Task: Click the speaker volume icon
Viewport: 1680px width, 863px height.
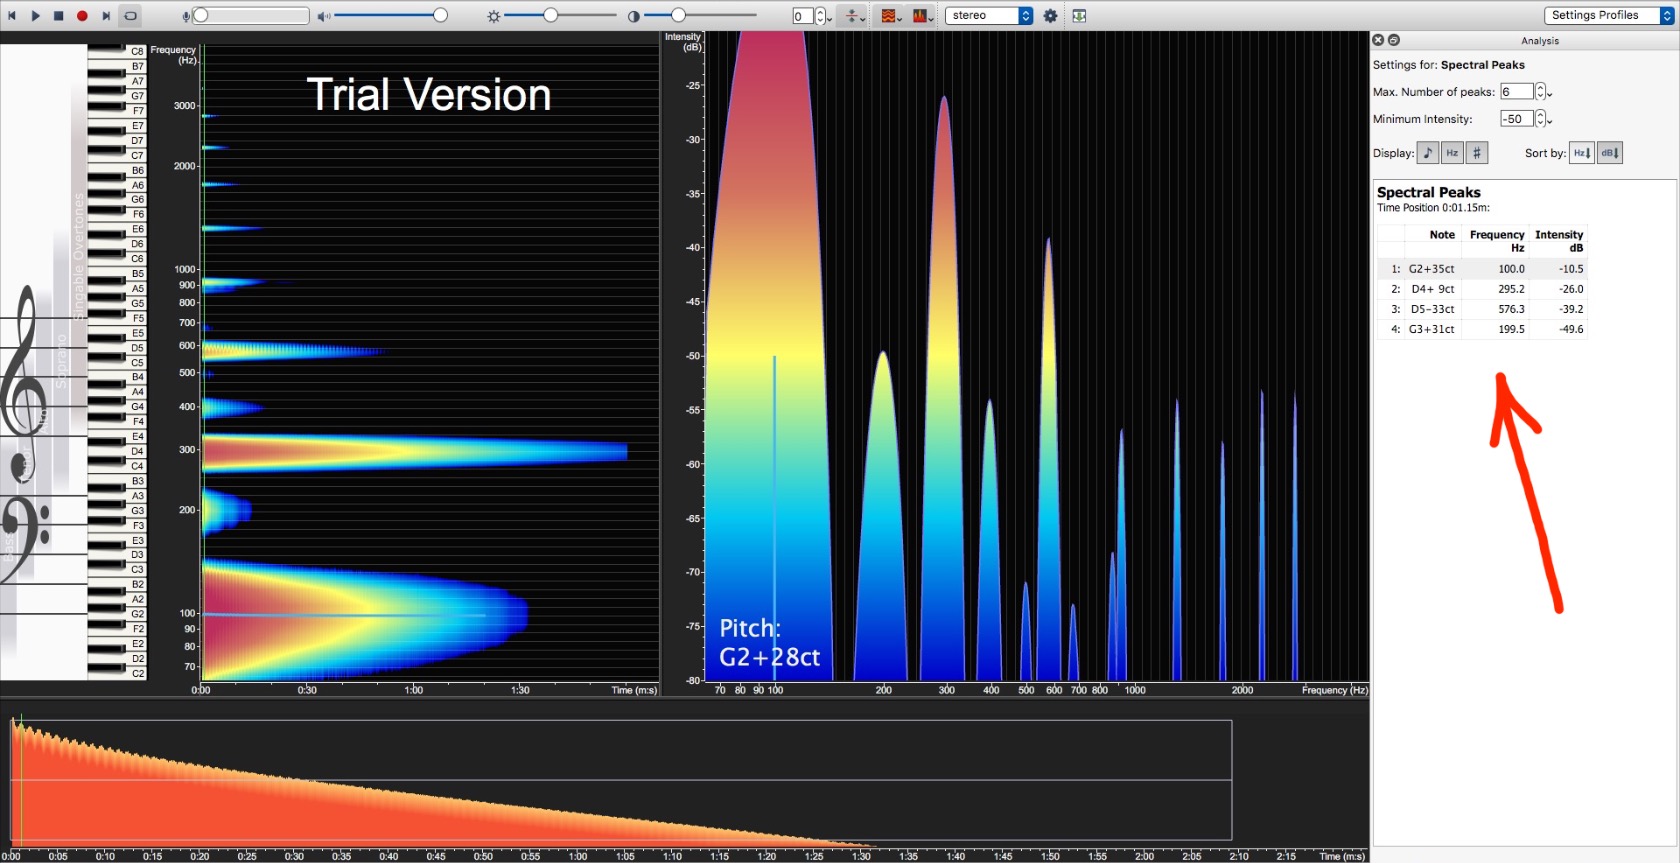Action: pos(323,16)
